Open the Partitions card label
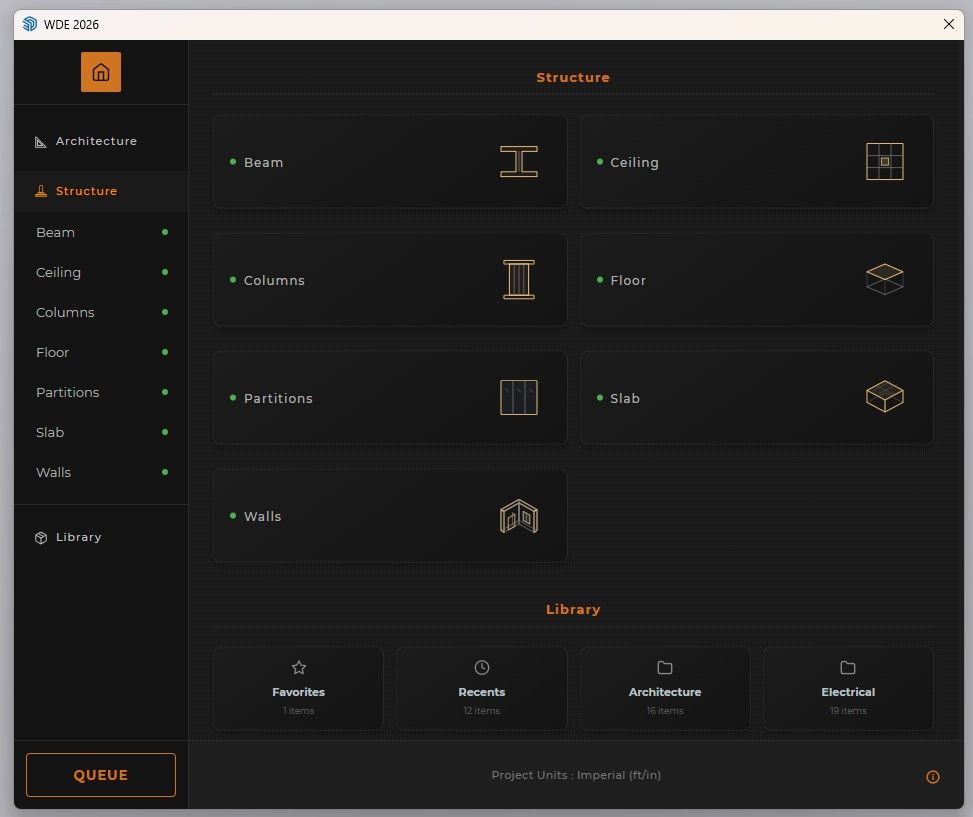This screenshot has height=817, width=973. (x=278, y=398)
